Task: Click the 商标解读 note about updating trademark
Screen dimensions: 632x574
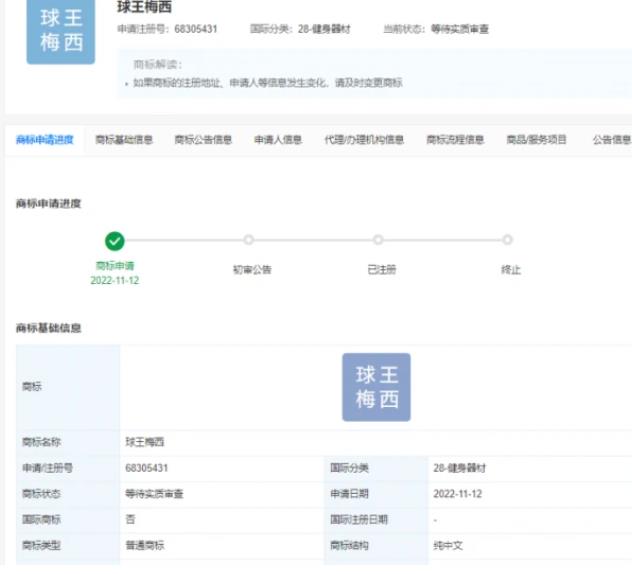Action: 268,83
